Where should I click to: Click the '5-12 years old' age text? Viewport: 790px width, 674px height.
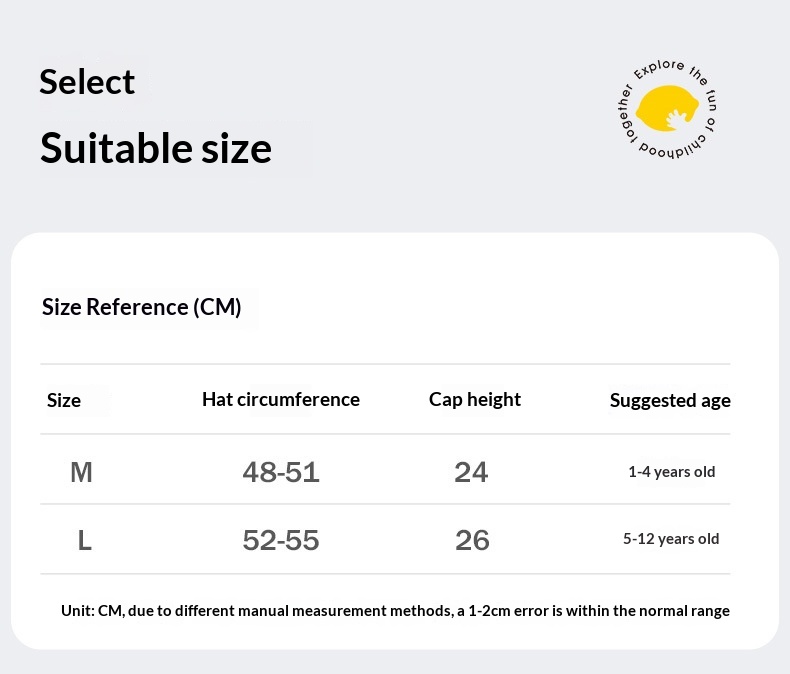(x=671, y=539)
